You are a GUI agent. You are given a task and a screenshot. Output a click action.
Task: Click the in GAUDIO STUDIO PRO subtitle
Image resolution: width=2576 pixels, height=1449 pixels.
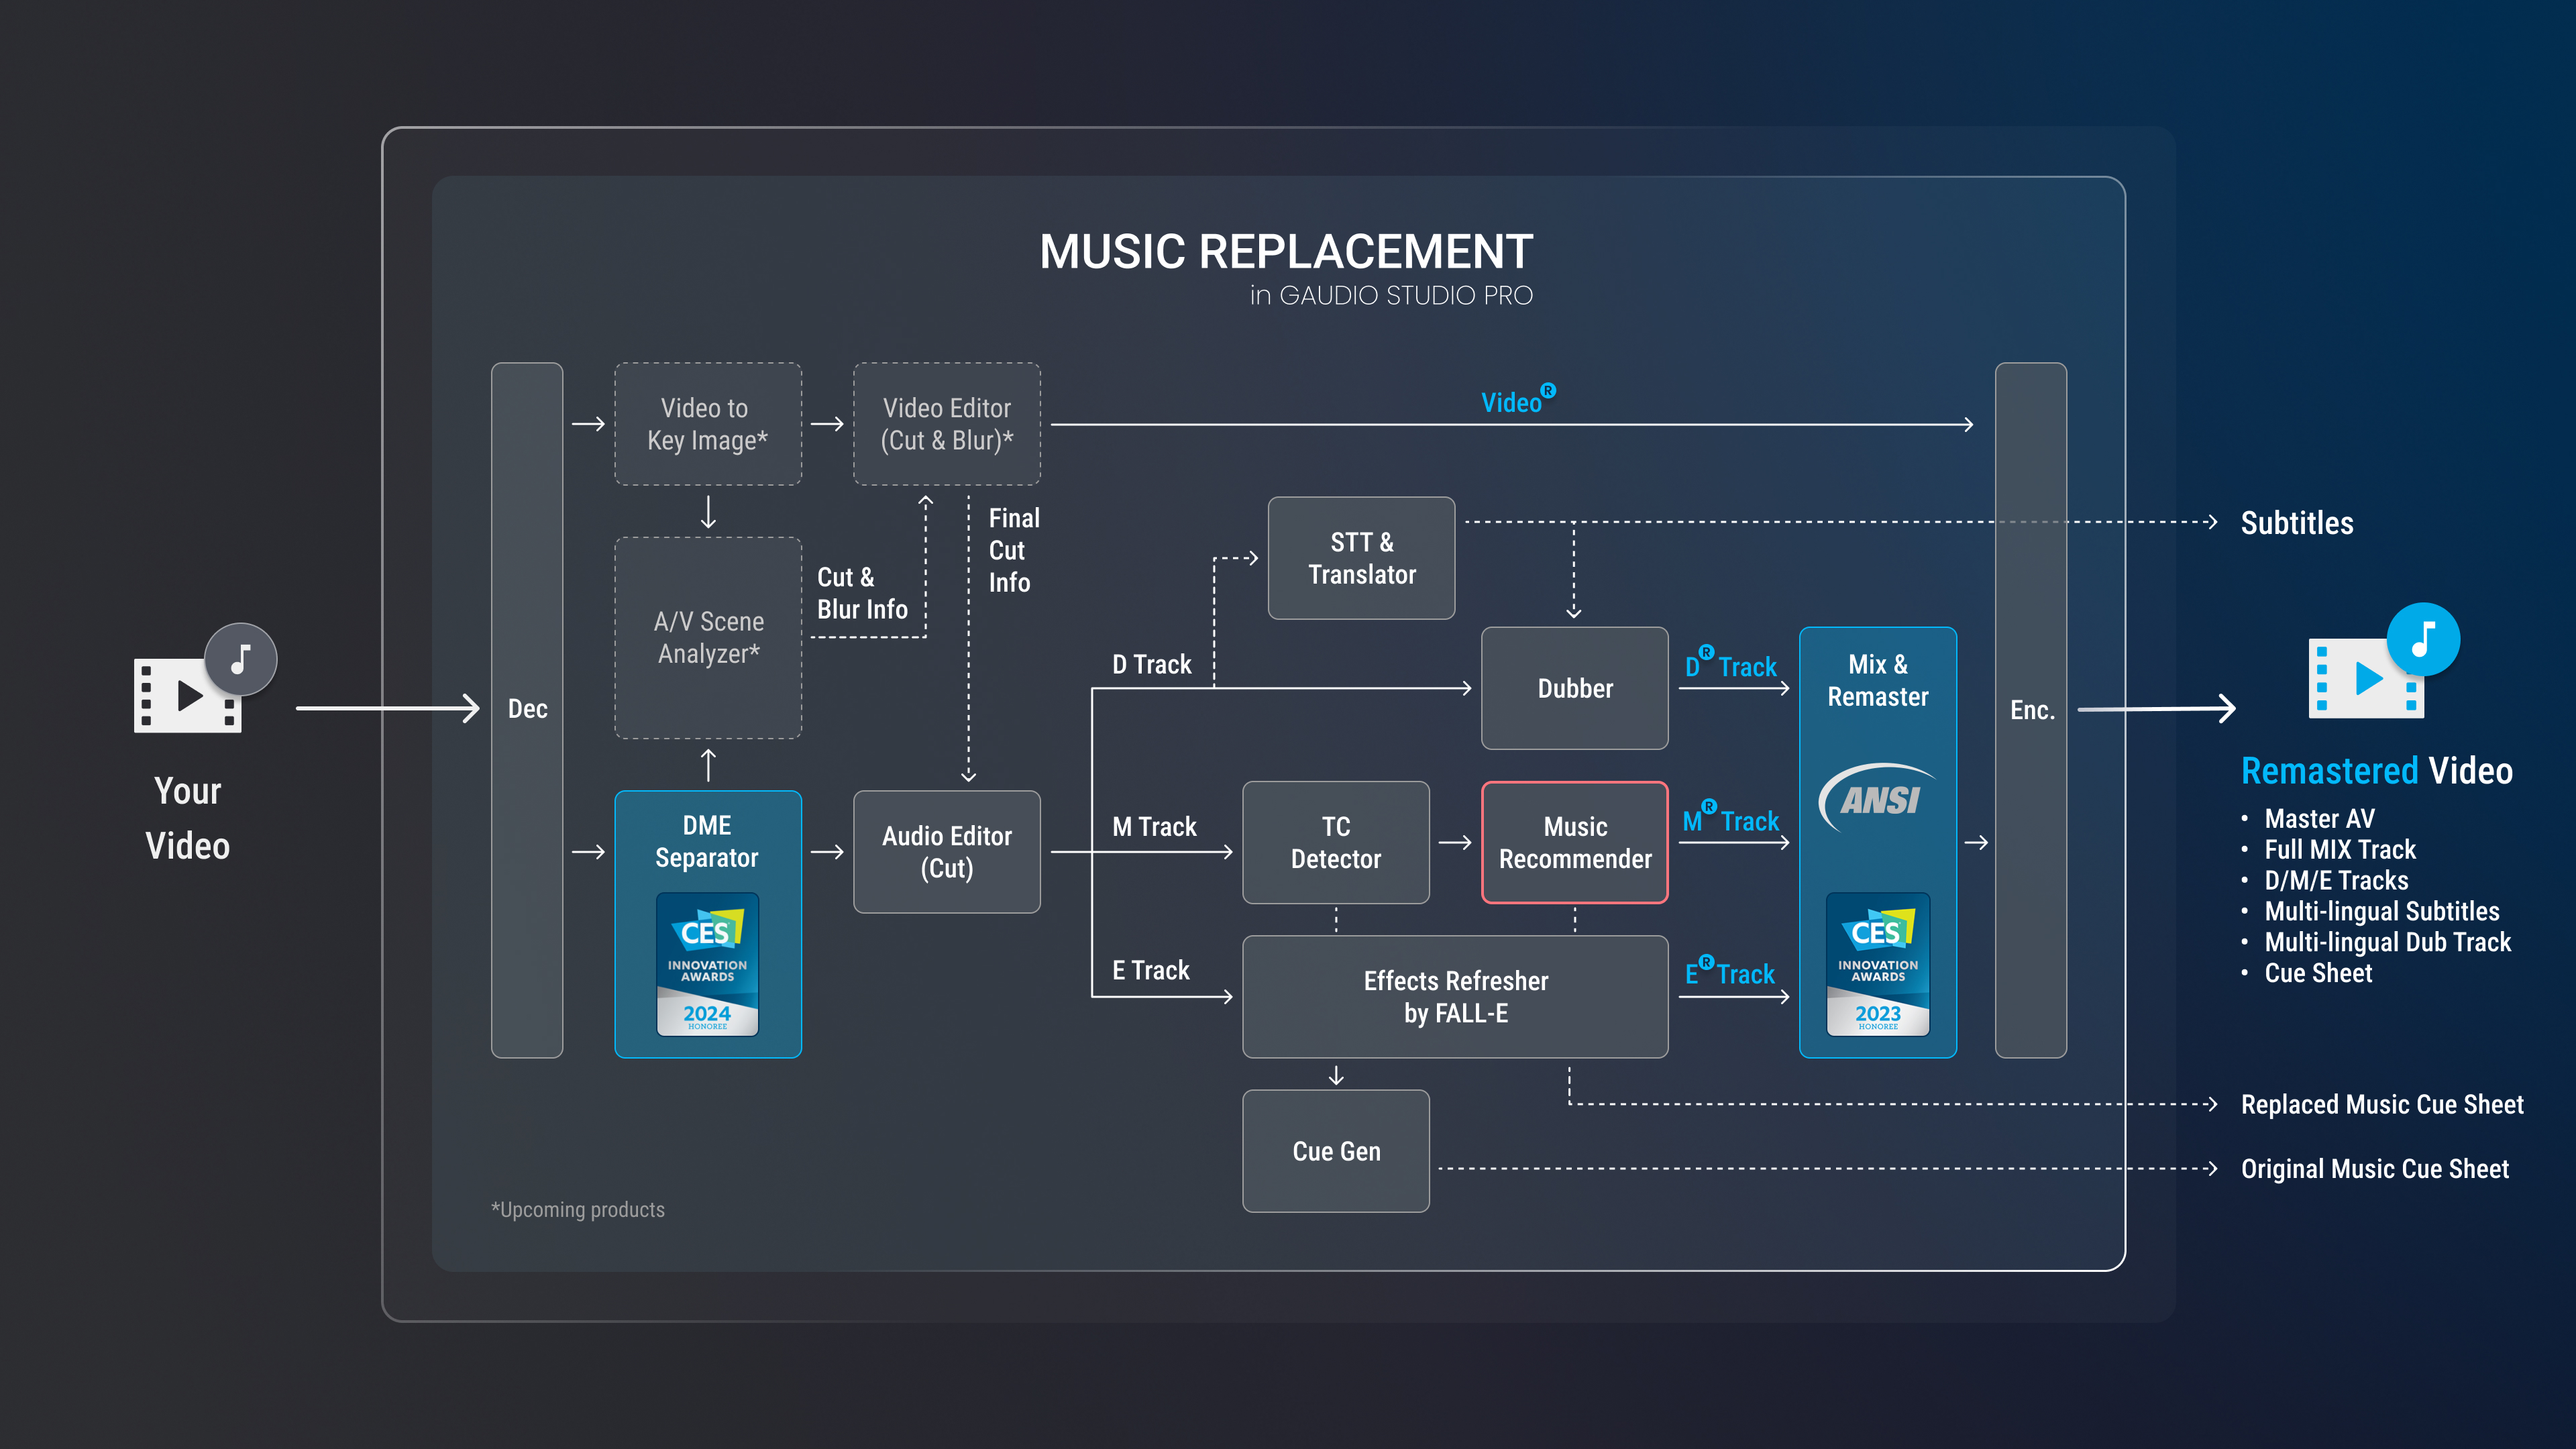pos(1391,296)
